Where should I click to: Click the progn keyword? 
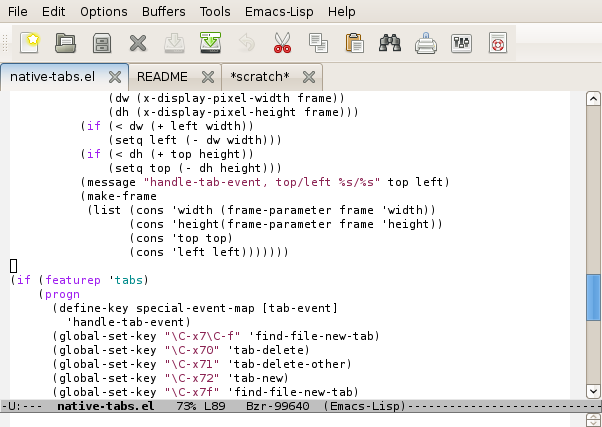62,295
